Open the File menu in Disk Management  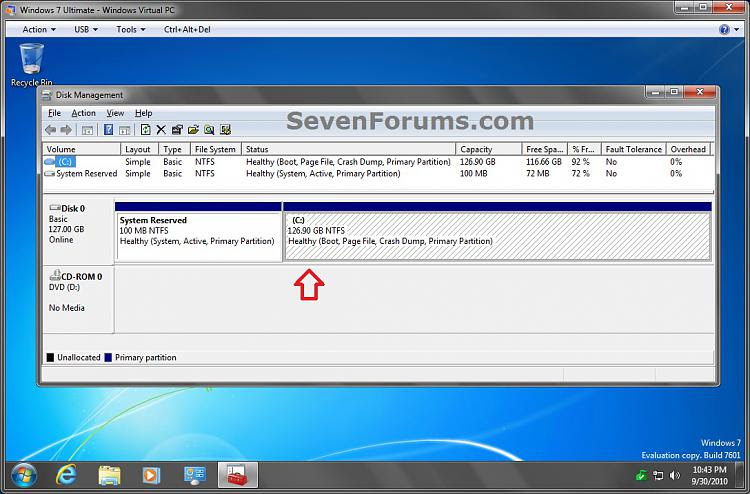coord(54,113)
